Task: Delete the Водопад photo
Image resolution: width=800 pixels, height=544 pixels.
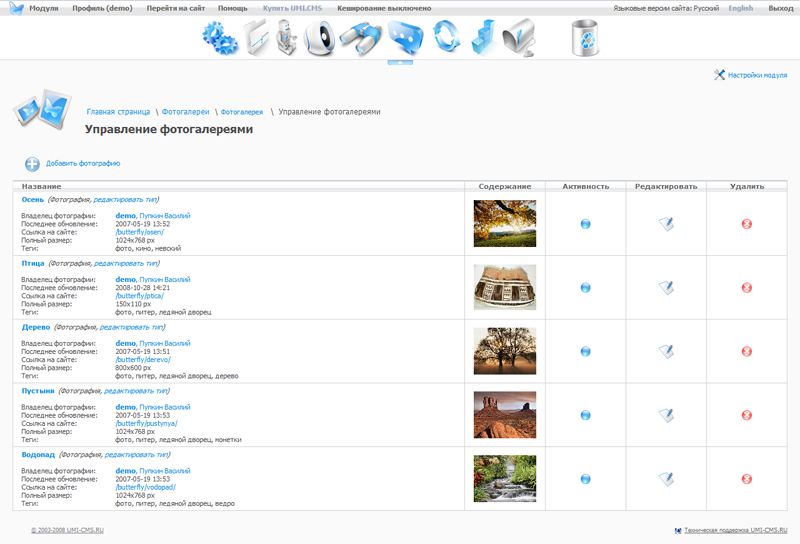Action: 746,479
